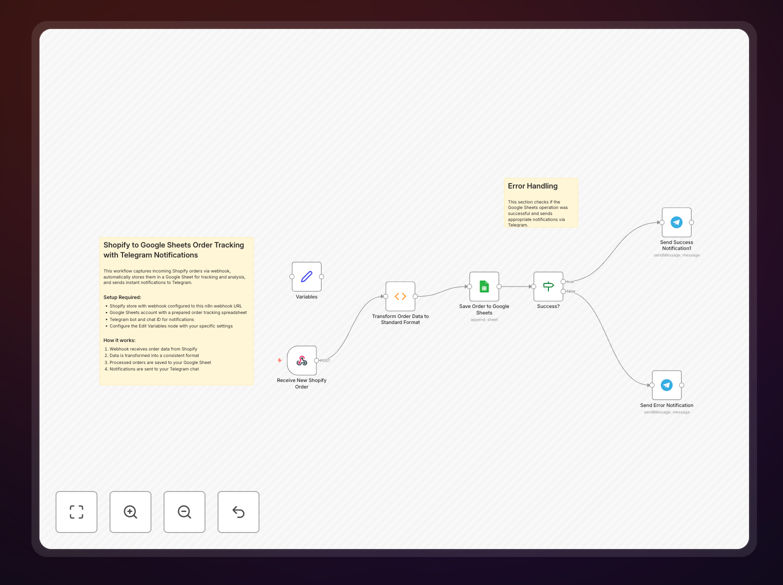This screenshot has height=585, width=783.
Task: Click the 'Receive New Shopify Order' label
Action: tap(302, 383)
